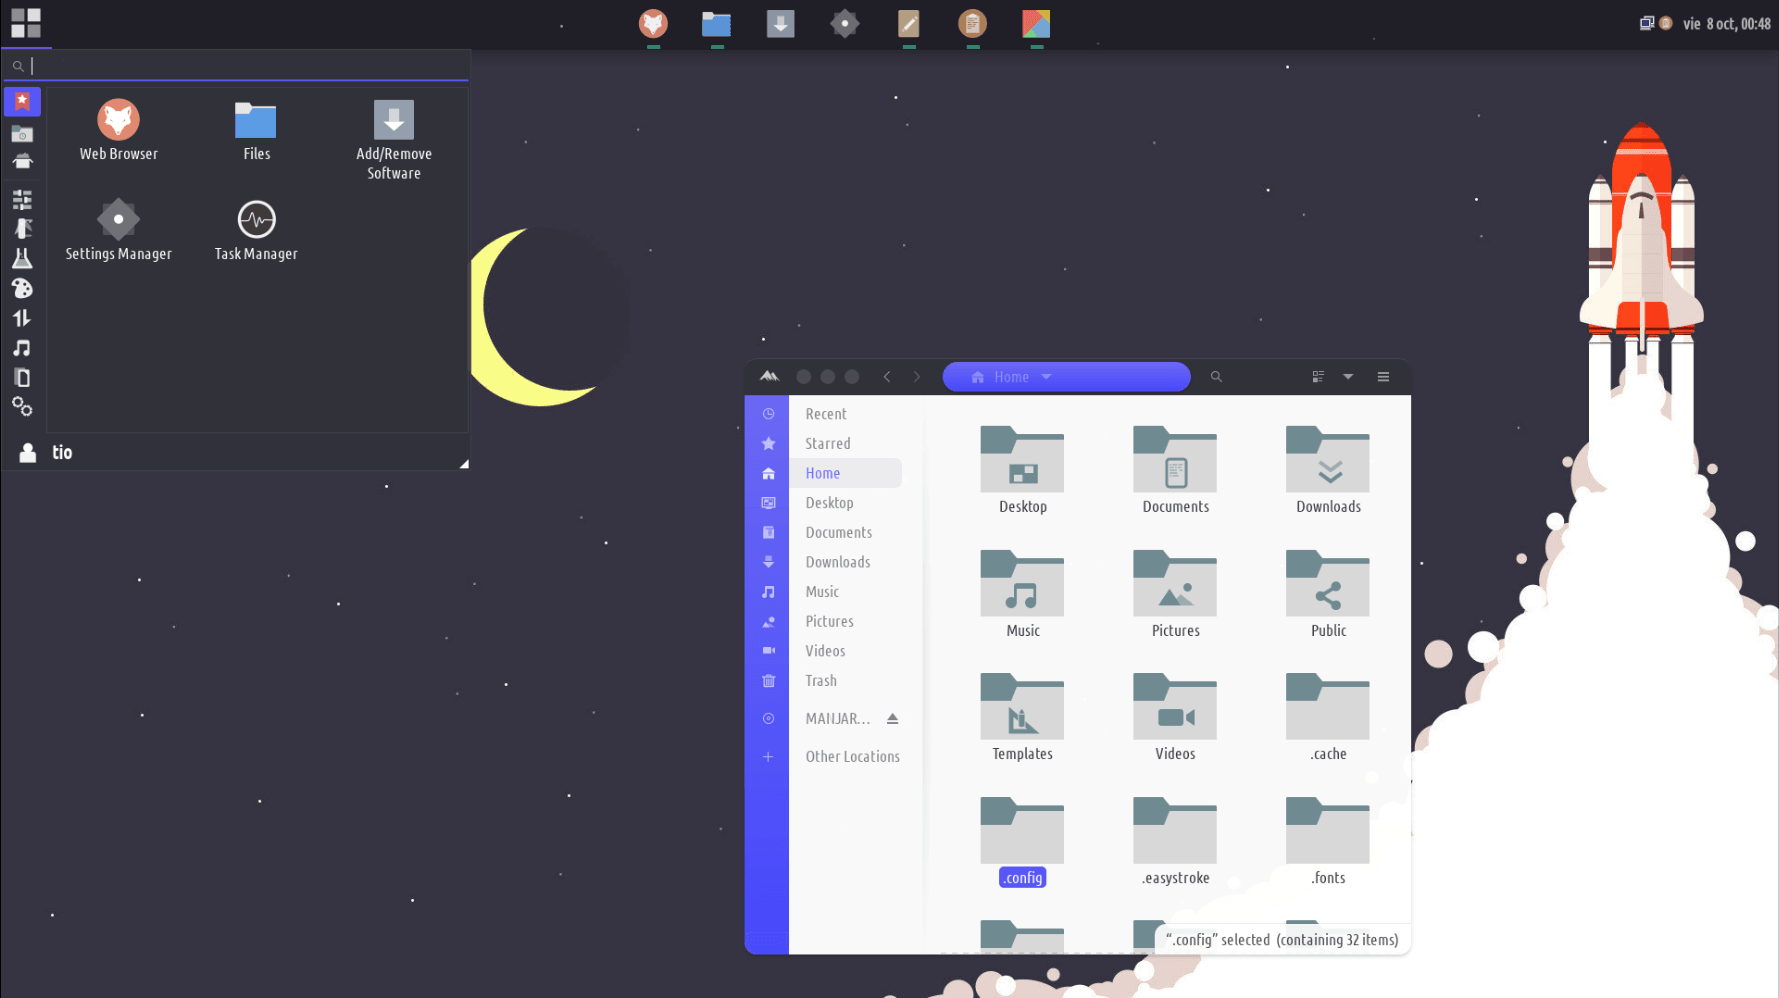
Task: Open the Multimedia category with the music note
Action: (x=22, y=348)
